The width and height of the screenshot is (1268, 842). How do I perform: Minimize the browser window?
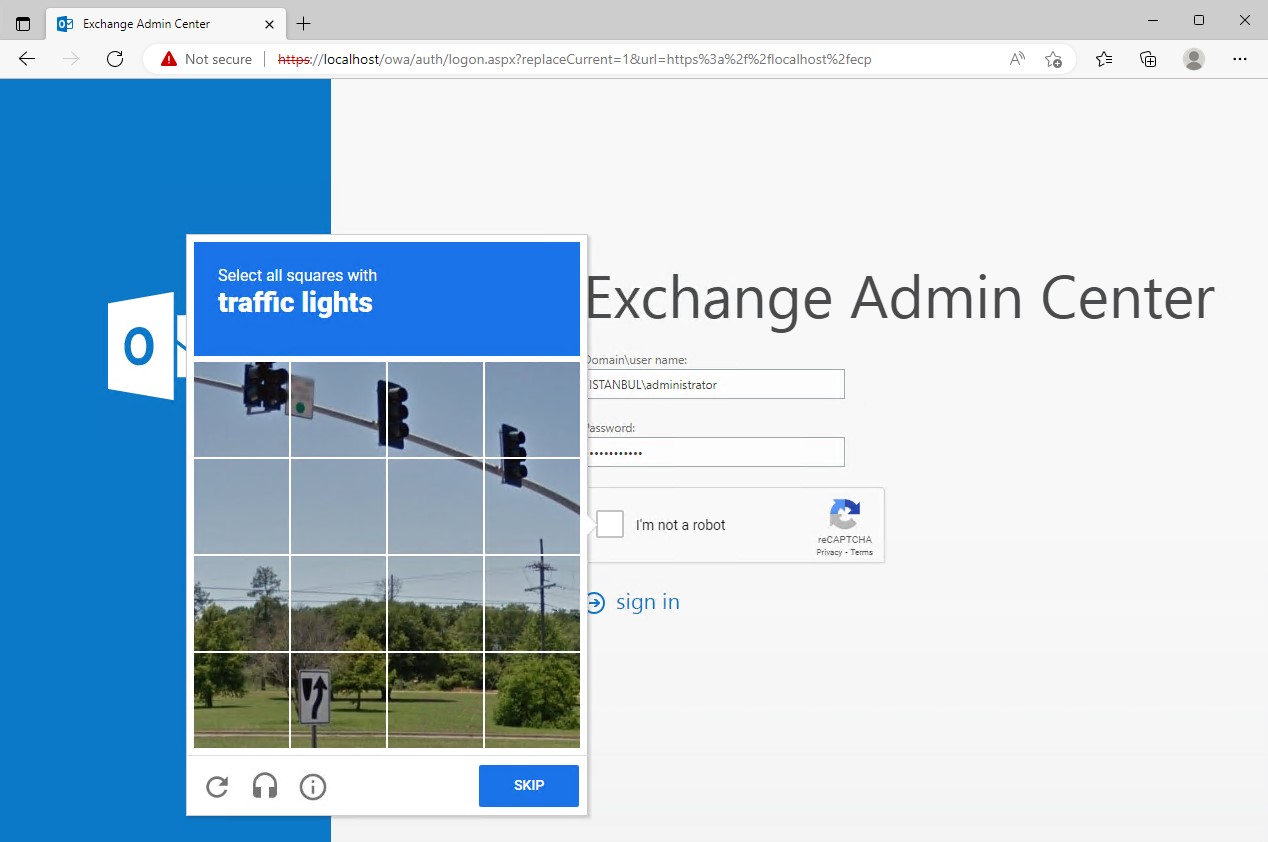click(1151, 20)
